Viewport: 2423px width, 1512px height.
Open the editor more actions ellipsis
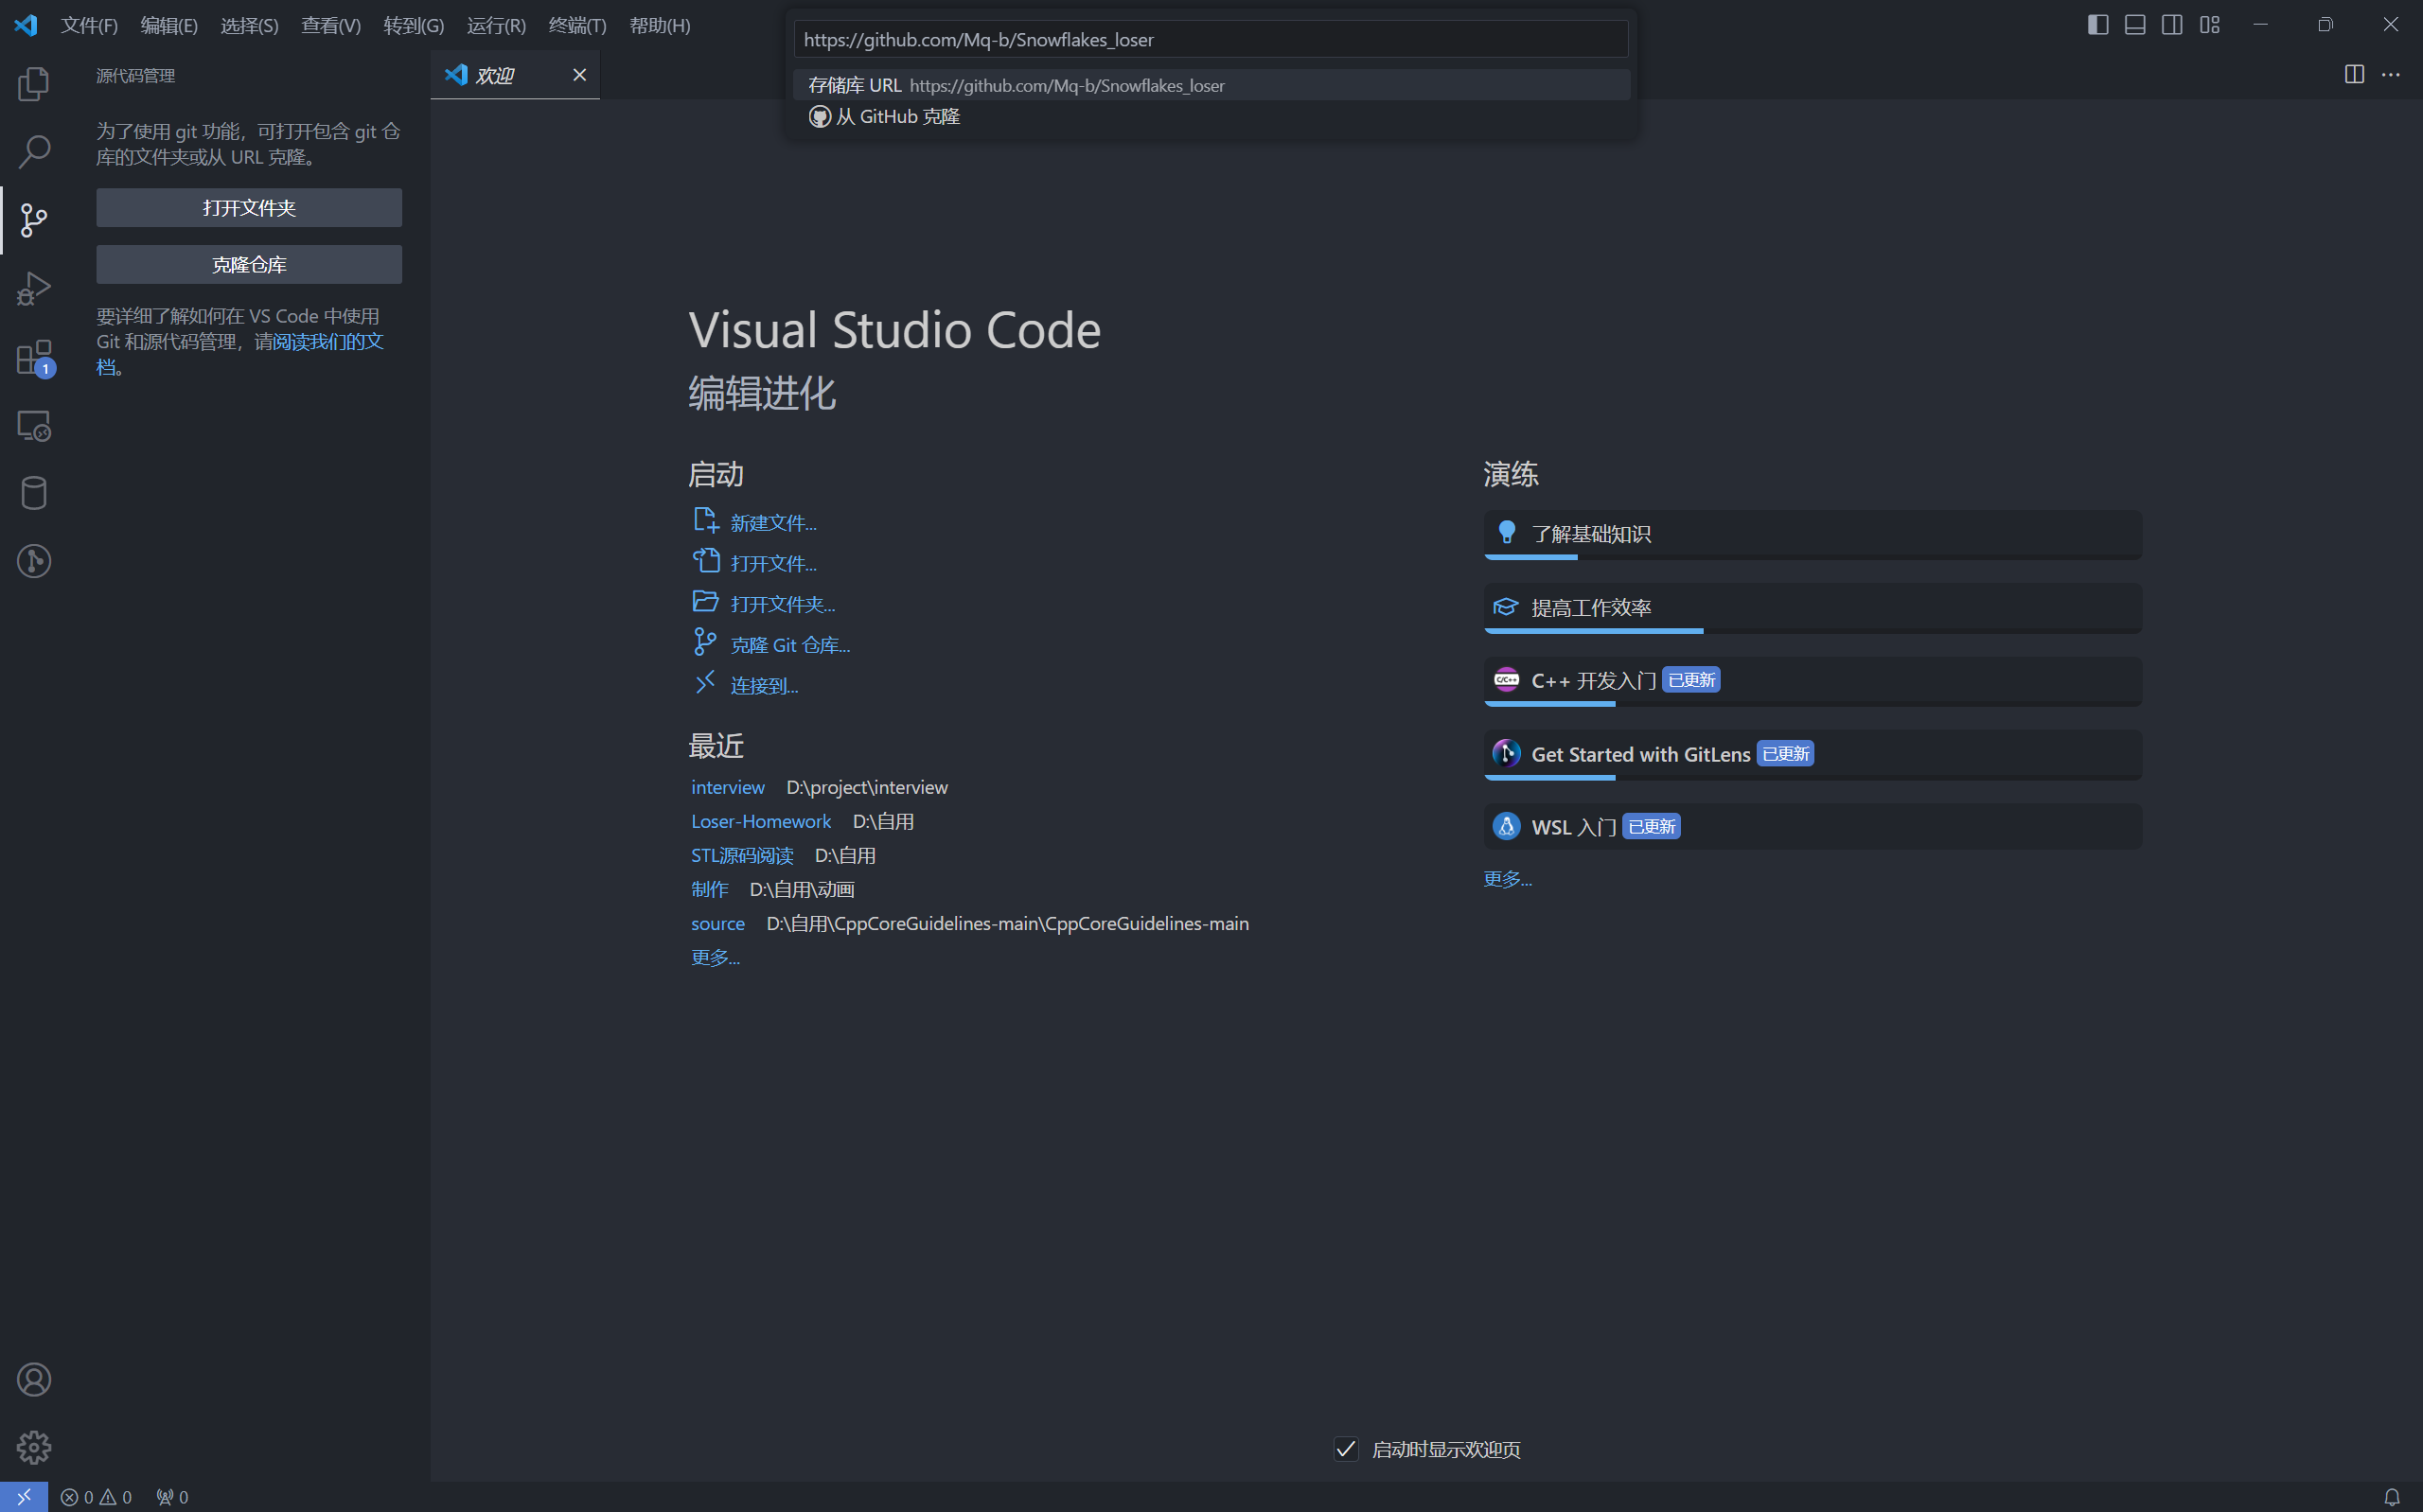(2391, 75)
